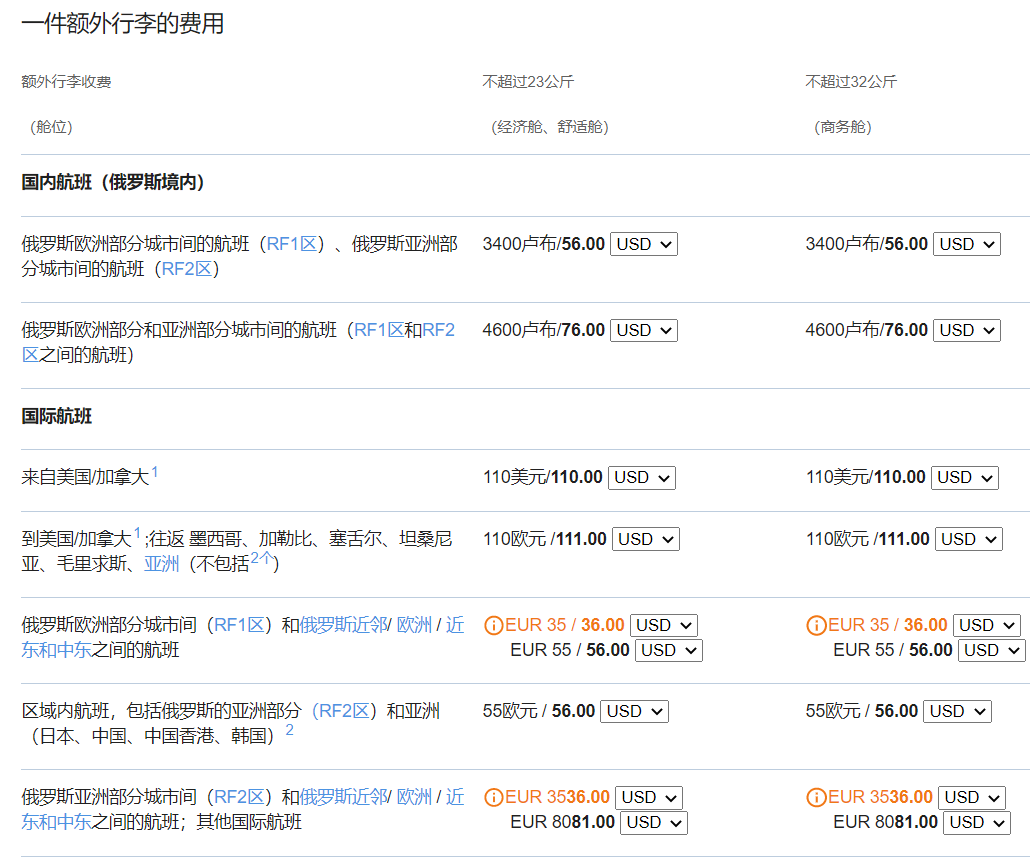Image resolution: width=1030 pixels, height=857 pixels.
Task: Open the 亚洲 link after 毛里求斯
Action: pos(162,564)
